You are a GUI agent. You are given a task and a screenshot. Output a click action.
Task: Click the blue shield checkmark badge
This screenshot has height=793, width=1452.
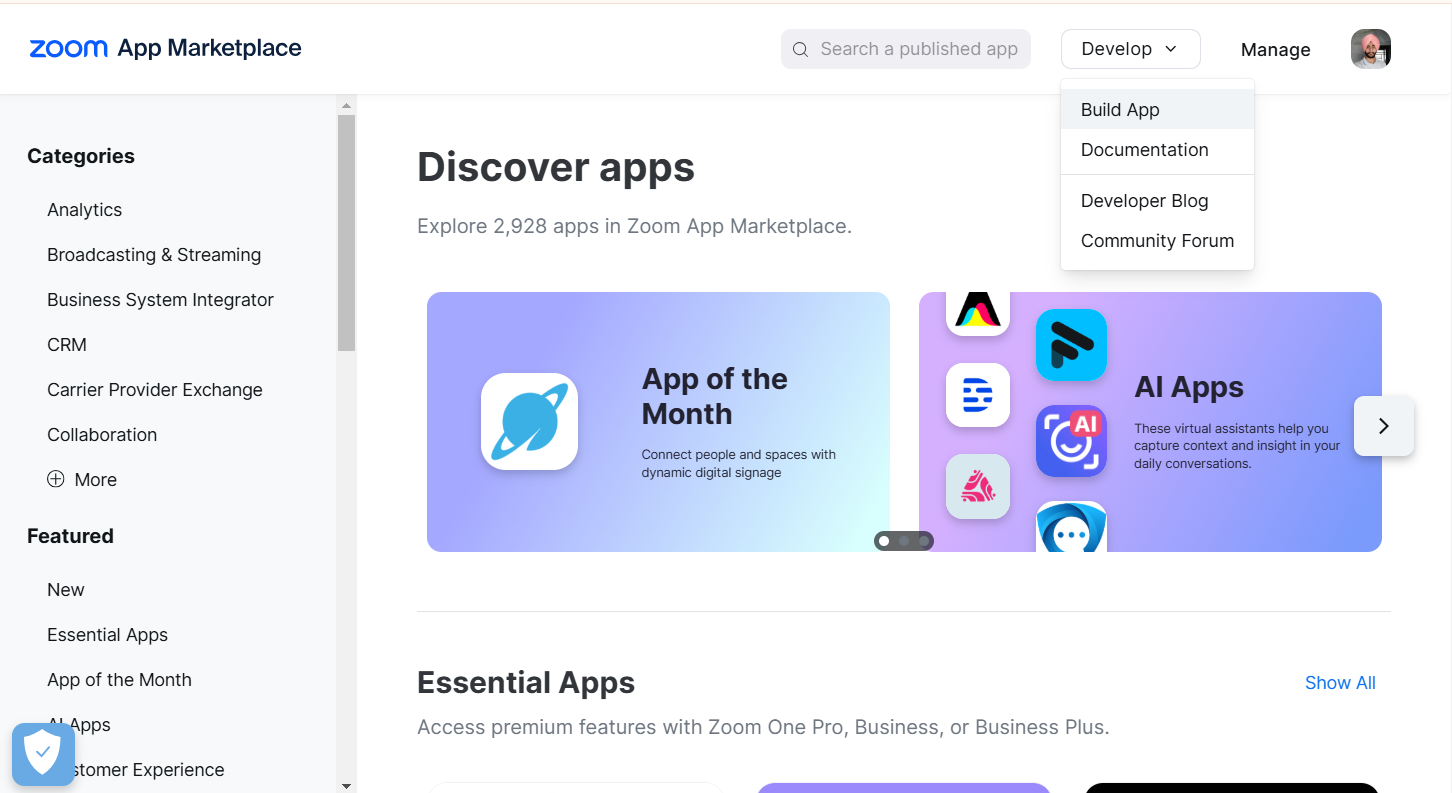pos(43,754)
